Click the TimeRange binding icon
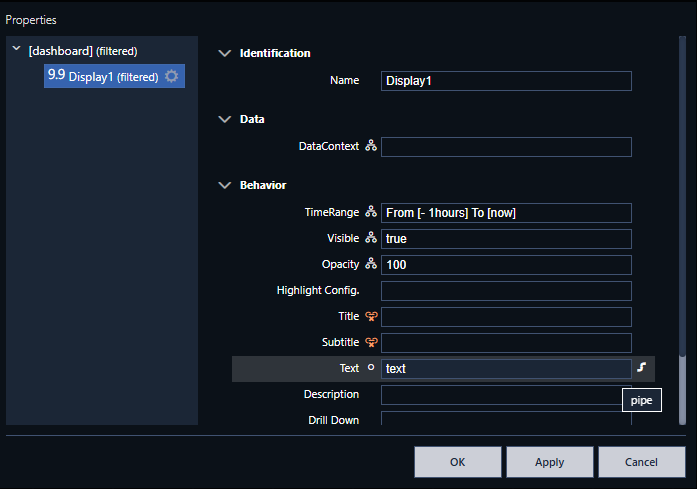The width and height of the screenshot is (697, 489). click(371, 213)
